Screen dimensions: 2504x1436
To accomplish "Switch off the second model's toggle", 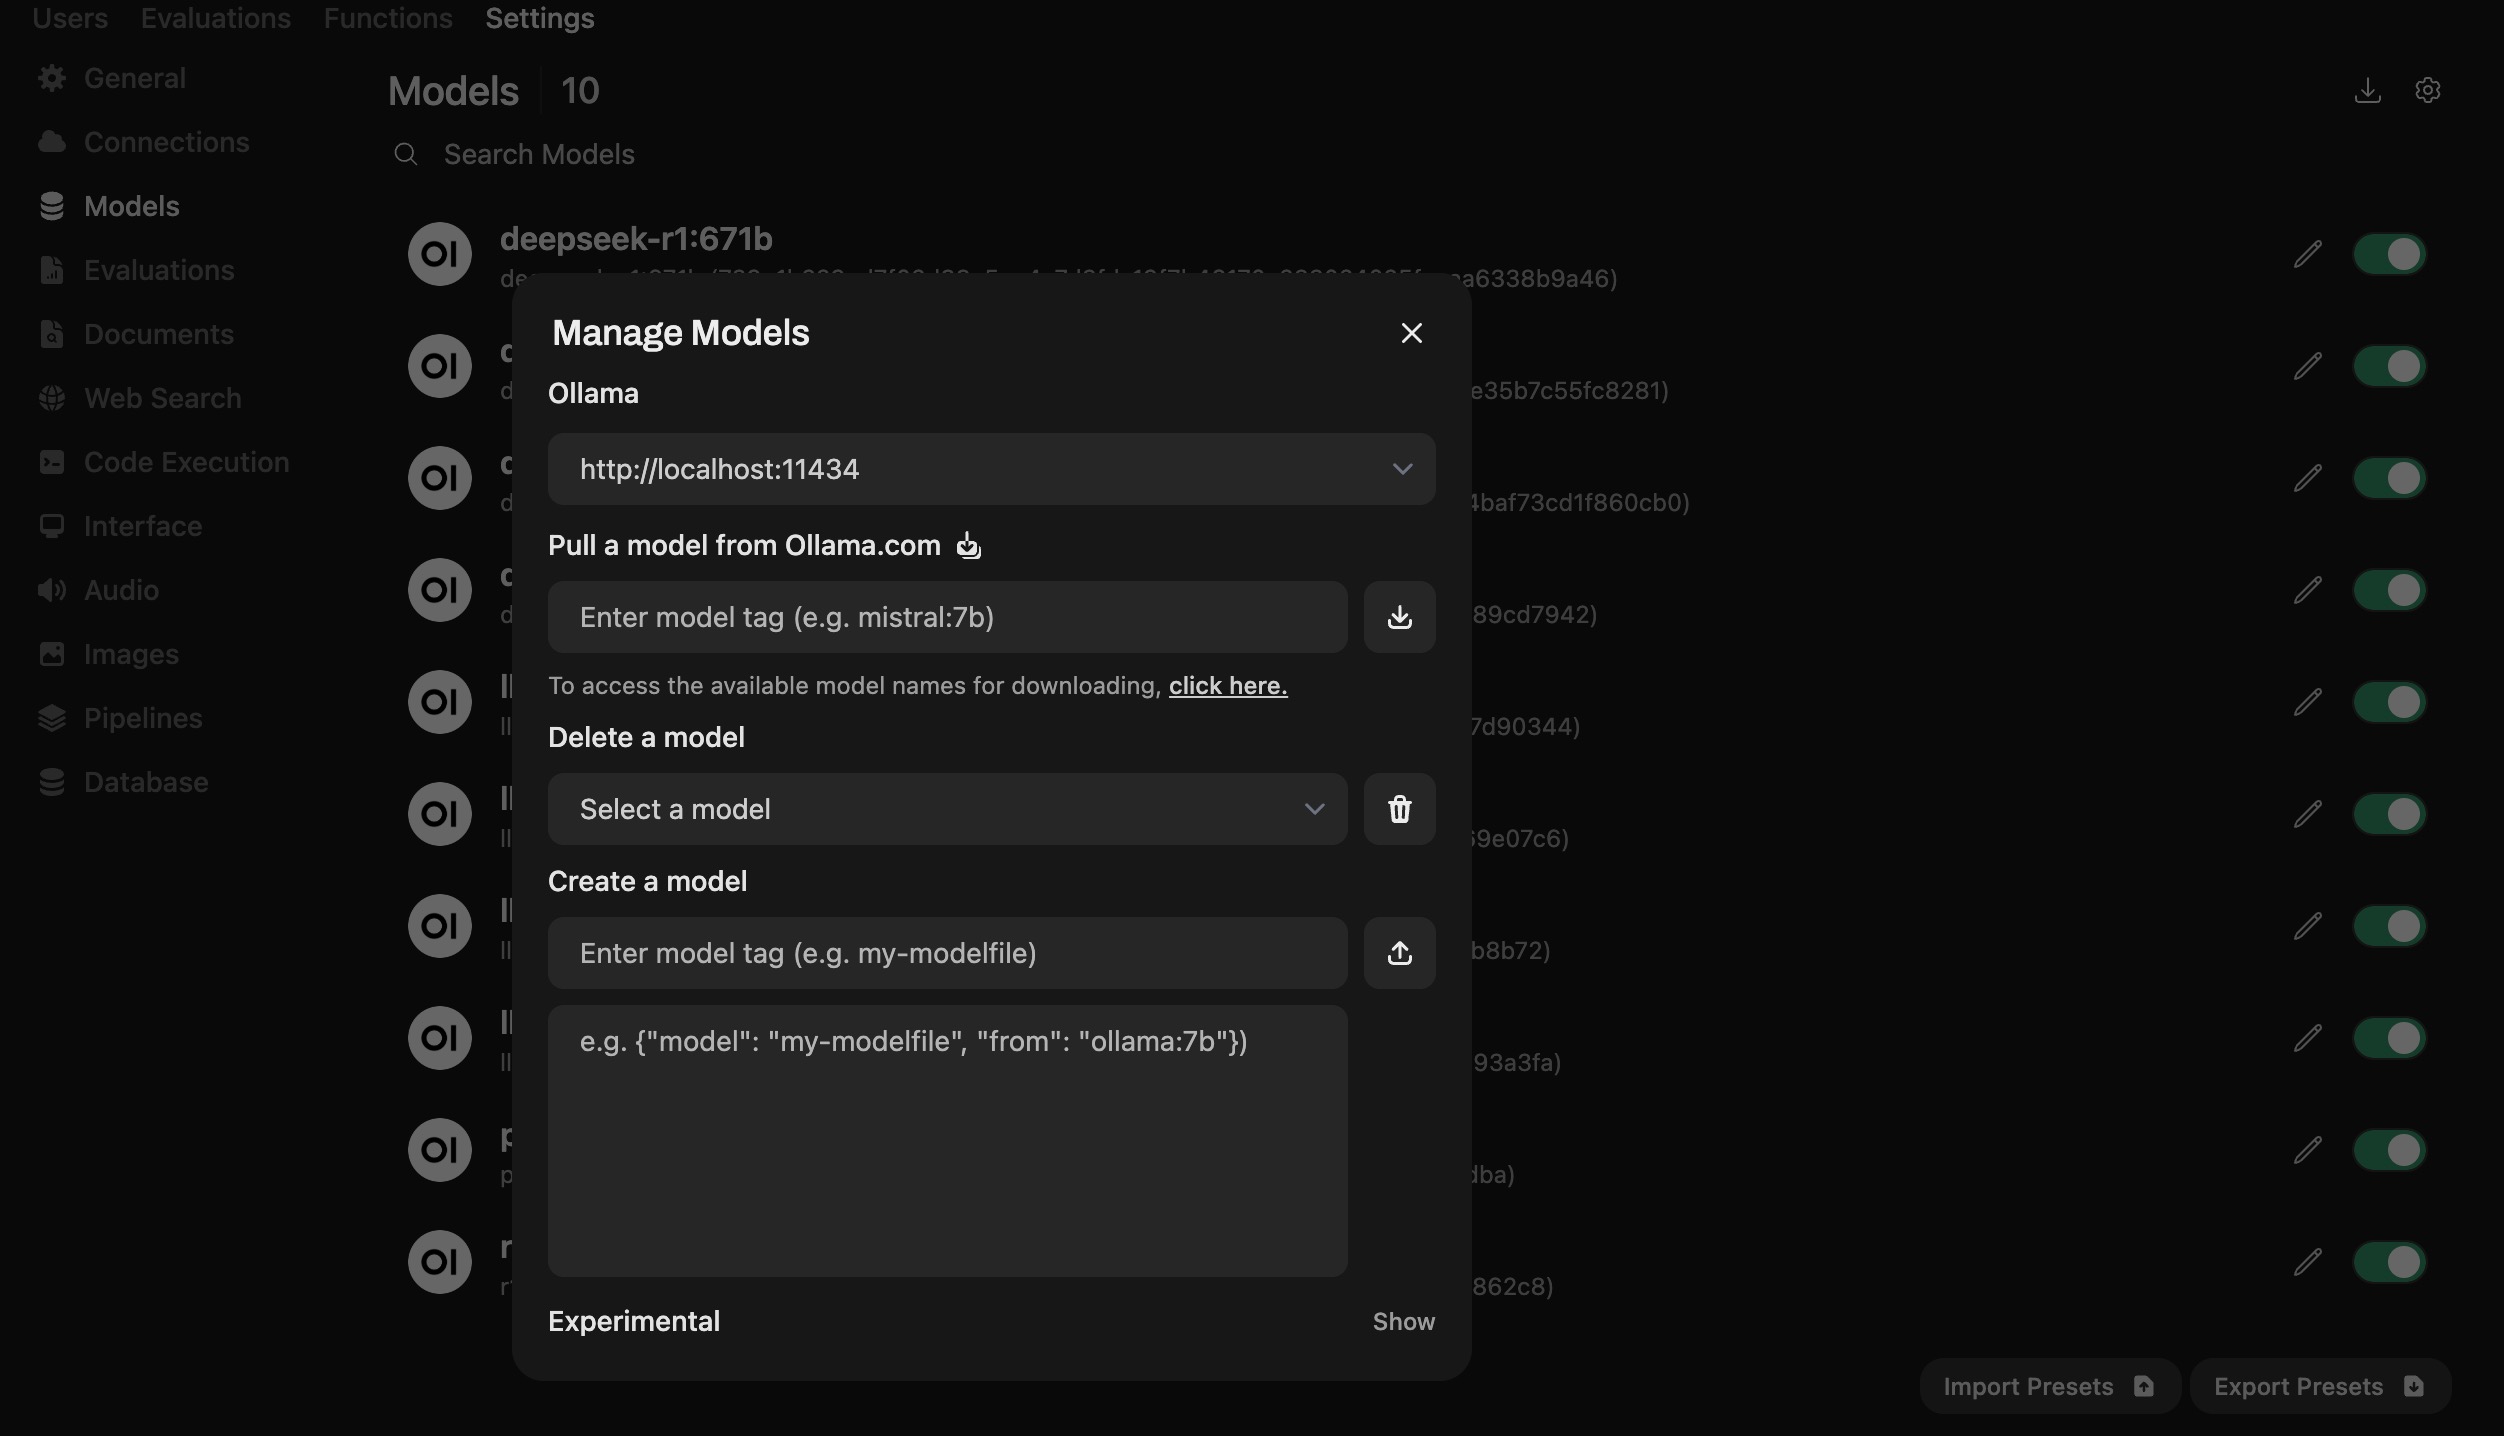I will [2389, 366].
